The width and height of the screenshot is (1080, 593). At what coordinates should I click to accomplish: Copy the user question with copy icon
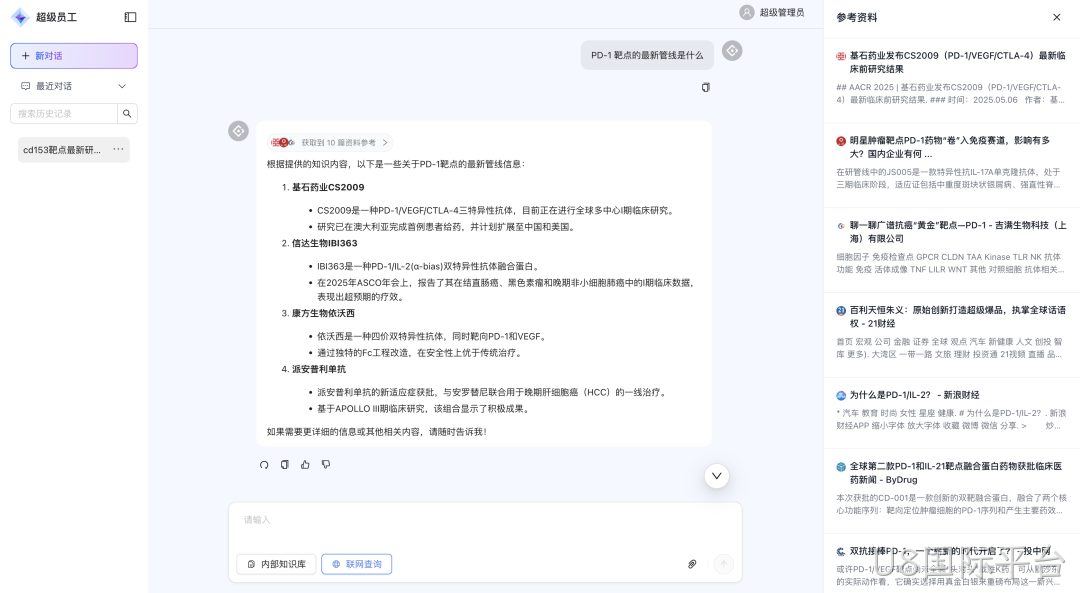[x=705, y=87]
